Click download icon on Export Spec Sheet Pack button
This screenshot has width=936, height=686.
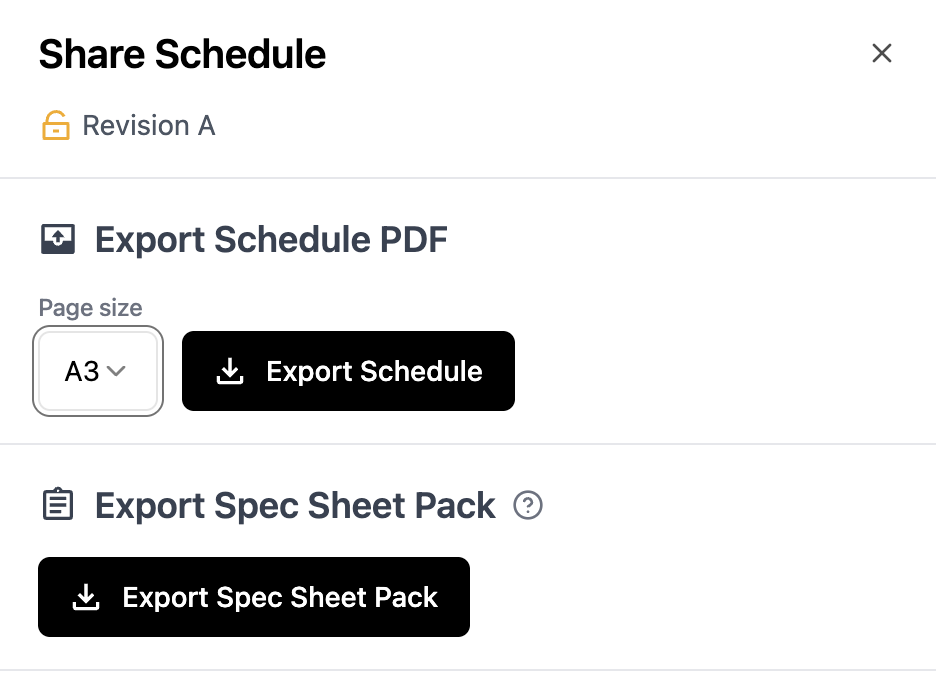(x=87, y=598)
